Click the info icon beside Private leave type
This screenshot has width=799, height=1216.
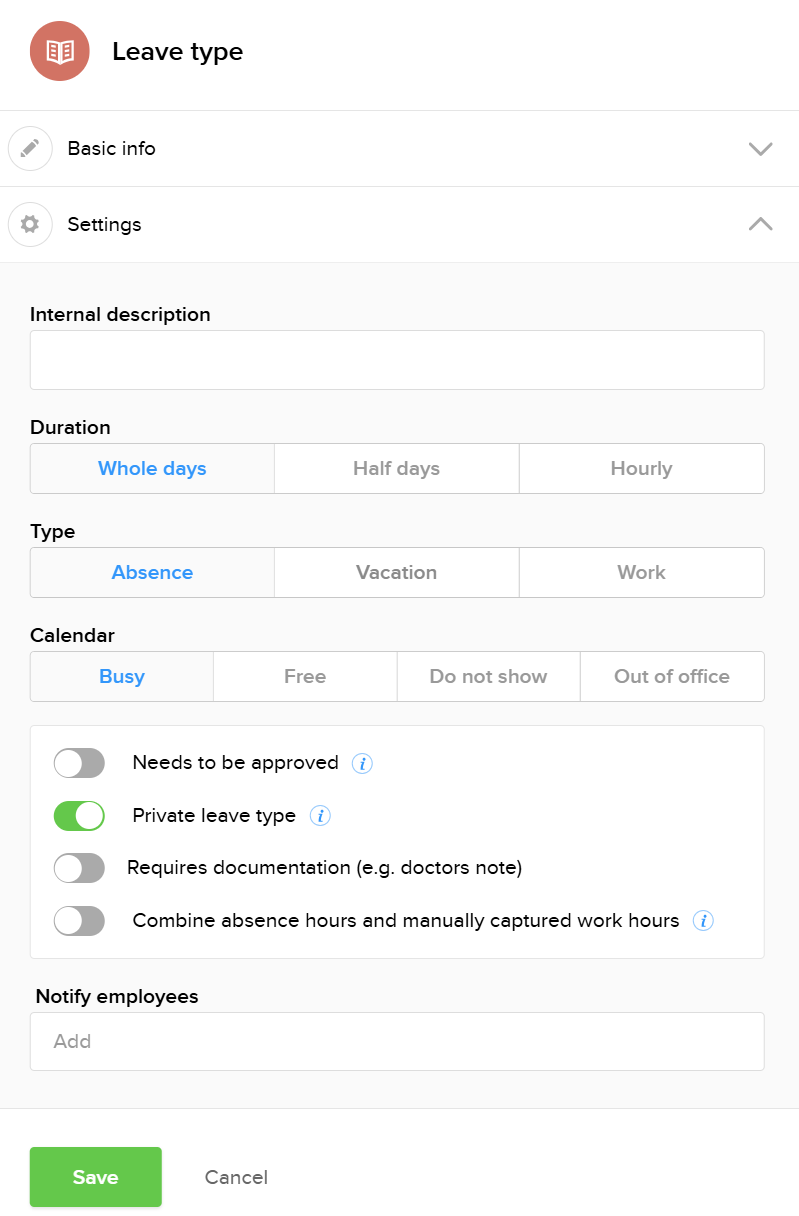[x=320, y=815]
